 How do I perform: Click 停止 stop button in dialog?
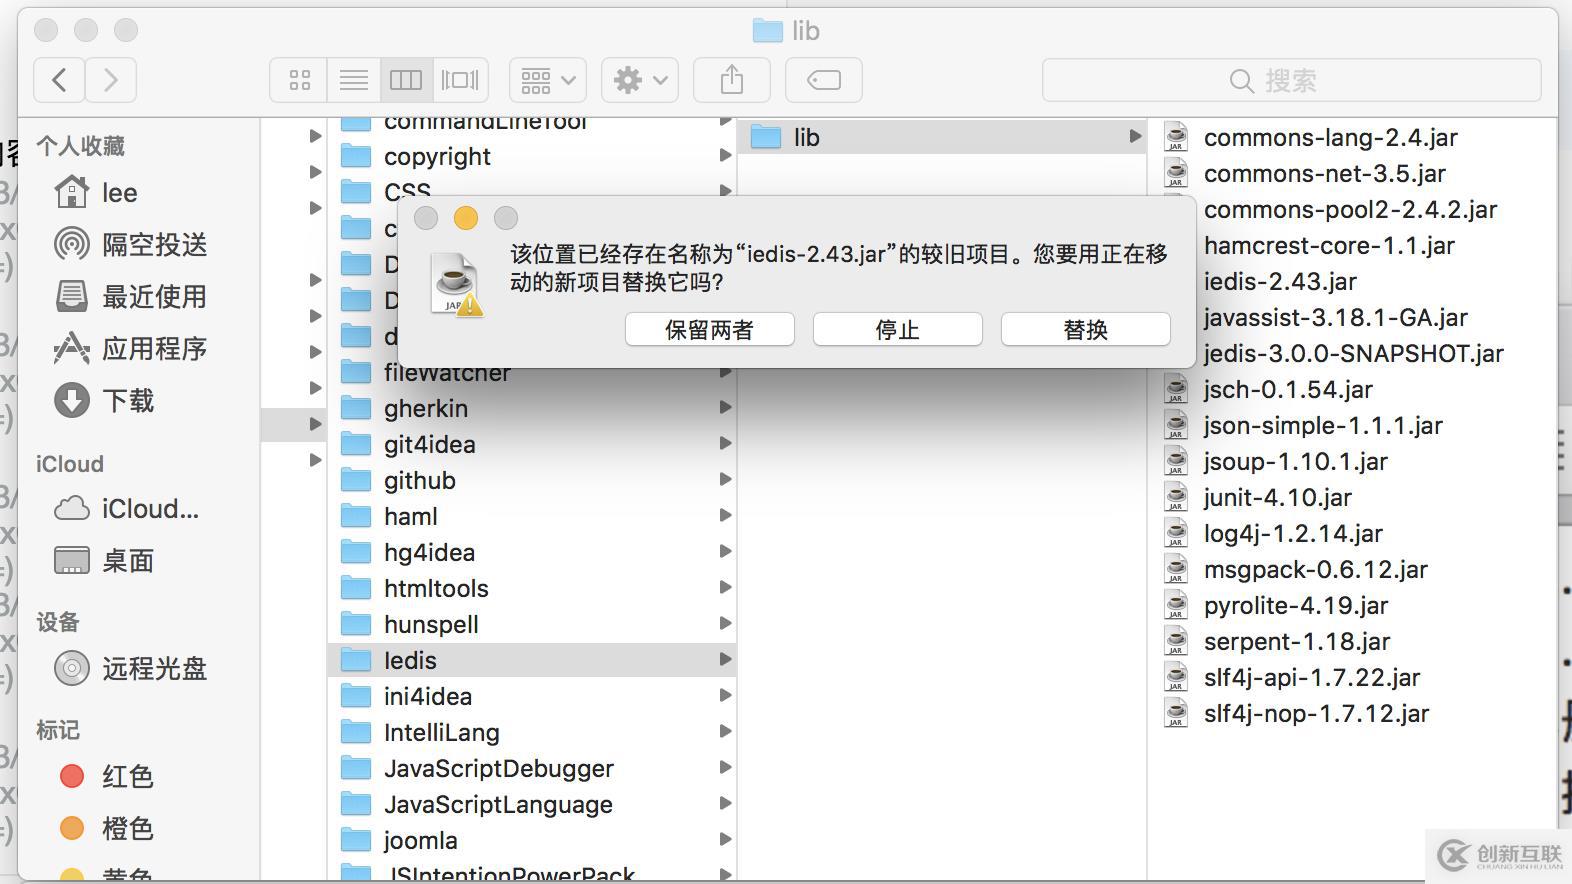[x=898, y=330]
